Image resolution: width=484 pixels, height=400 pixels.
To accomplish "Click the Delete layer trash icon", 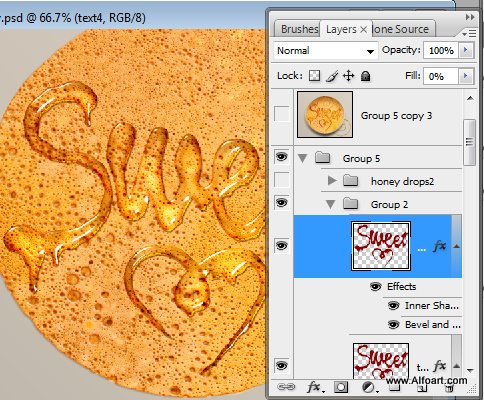I will tap(449, 388).
